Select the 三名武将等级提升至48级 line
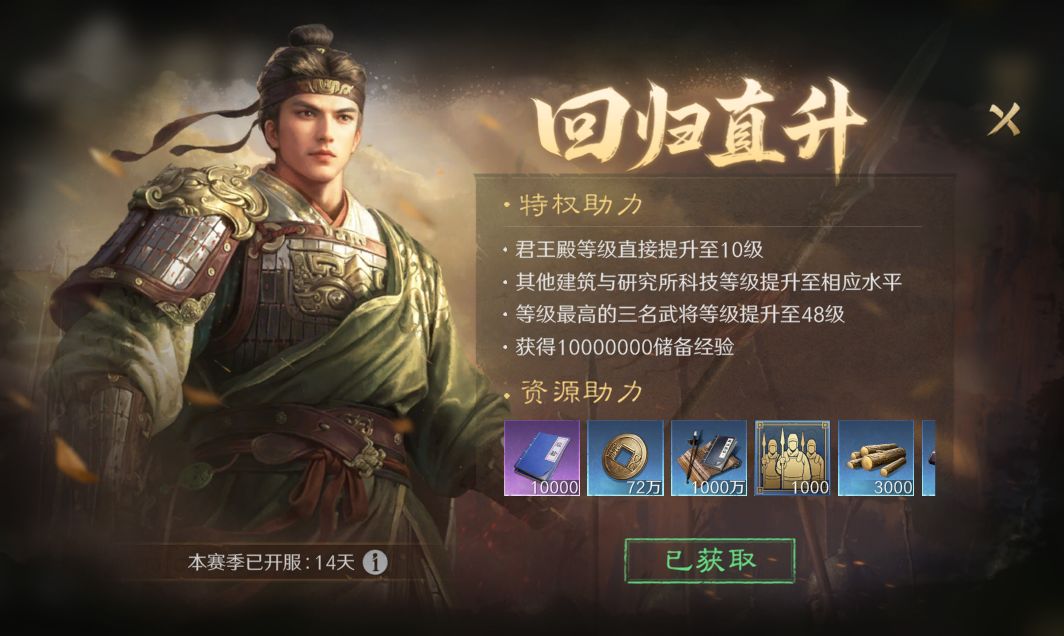The width and height of the screenshot is (1064, 636). (x=679, y=314)
